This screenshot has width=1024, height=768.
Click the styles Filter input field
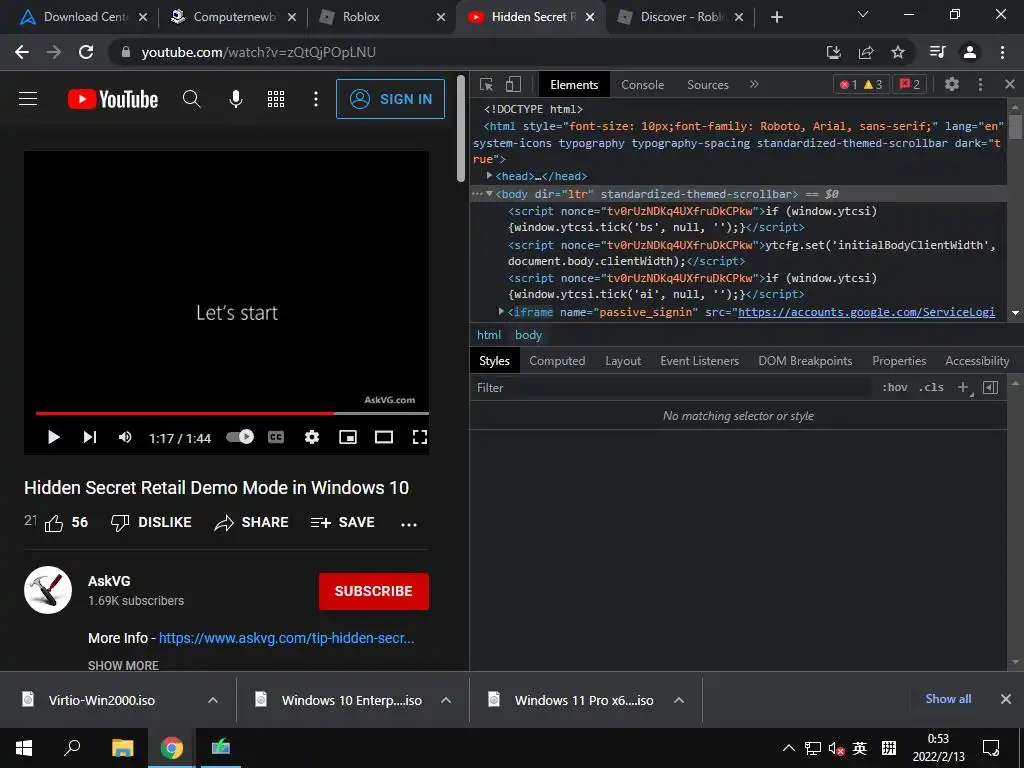(x=673, y=387)
